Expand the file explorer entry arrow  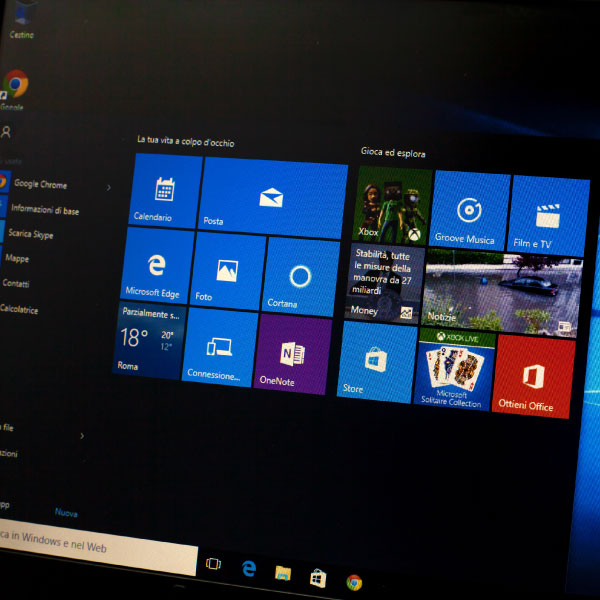(82, 436)
